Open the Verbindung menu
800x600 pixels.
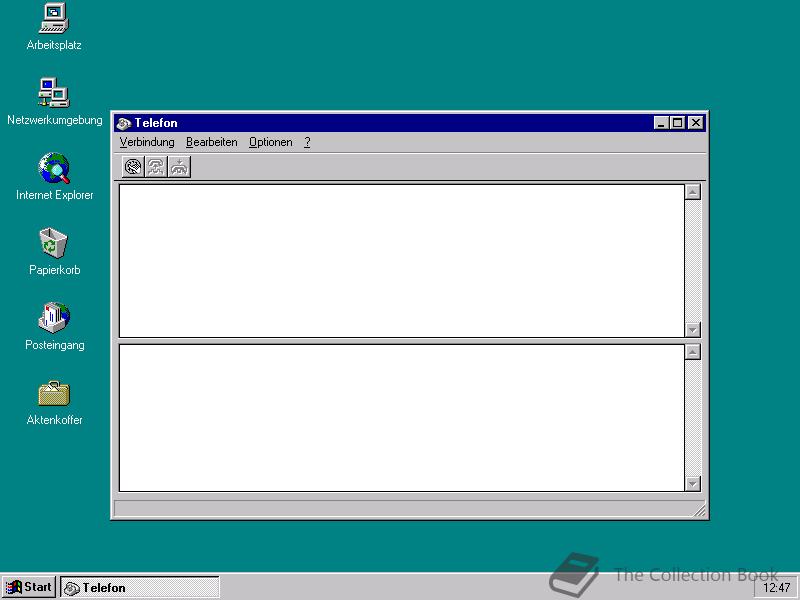tap(147, 142)
